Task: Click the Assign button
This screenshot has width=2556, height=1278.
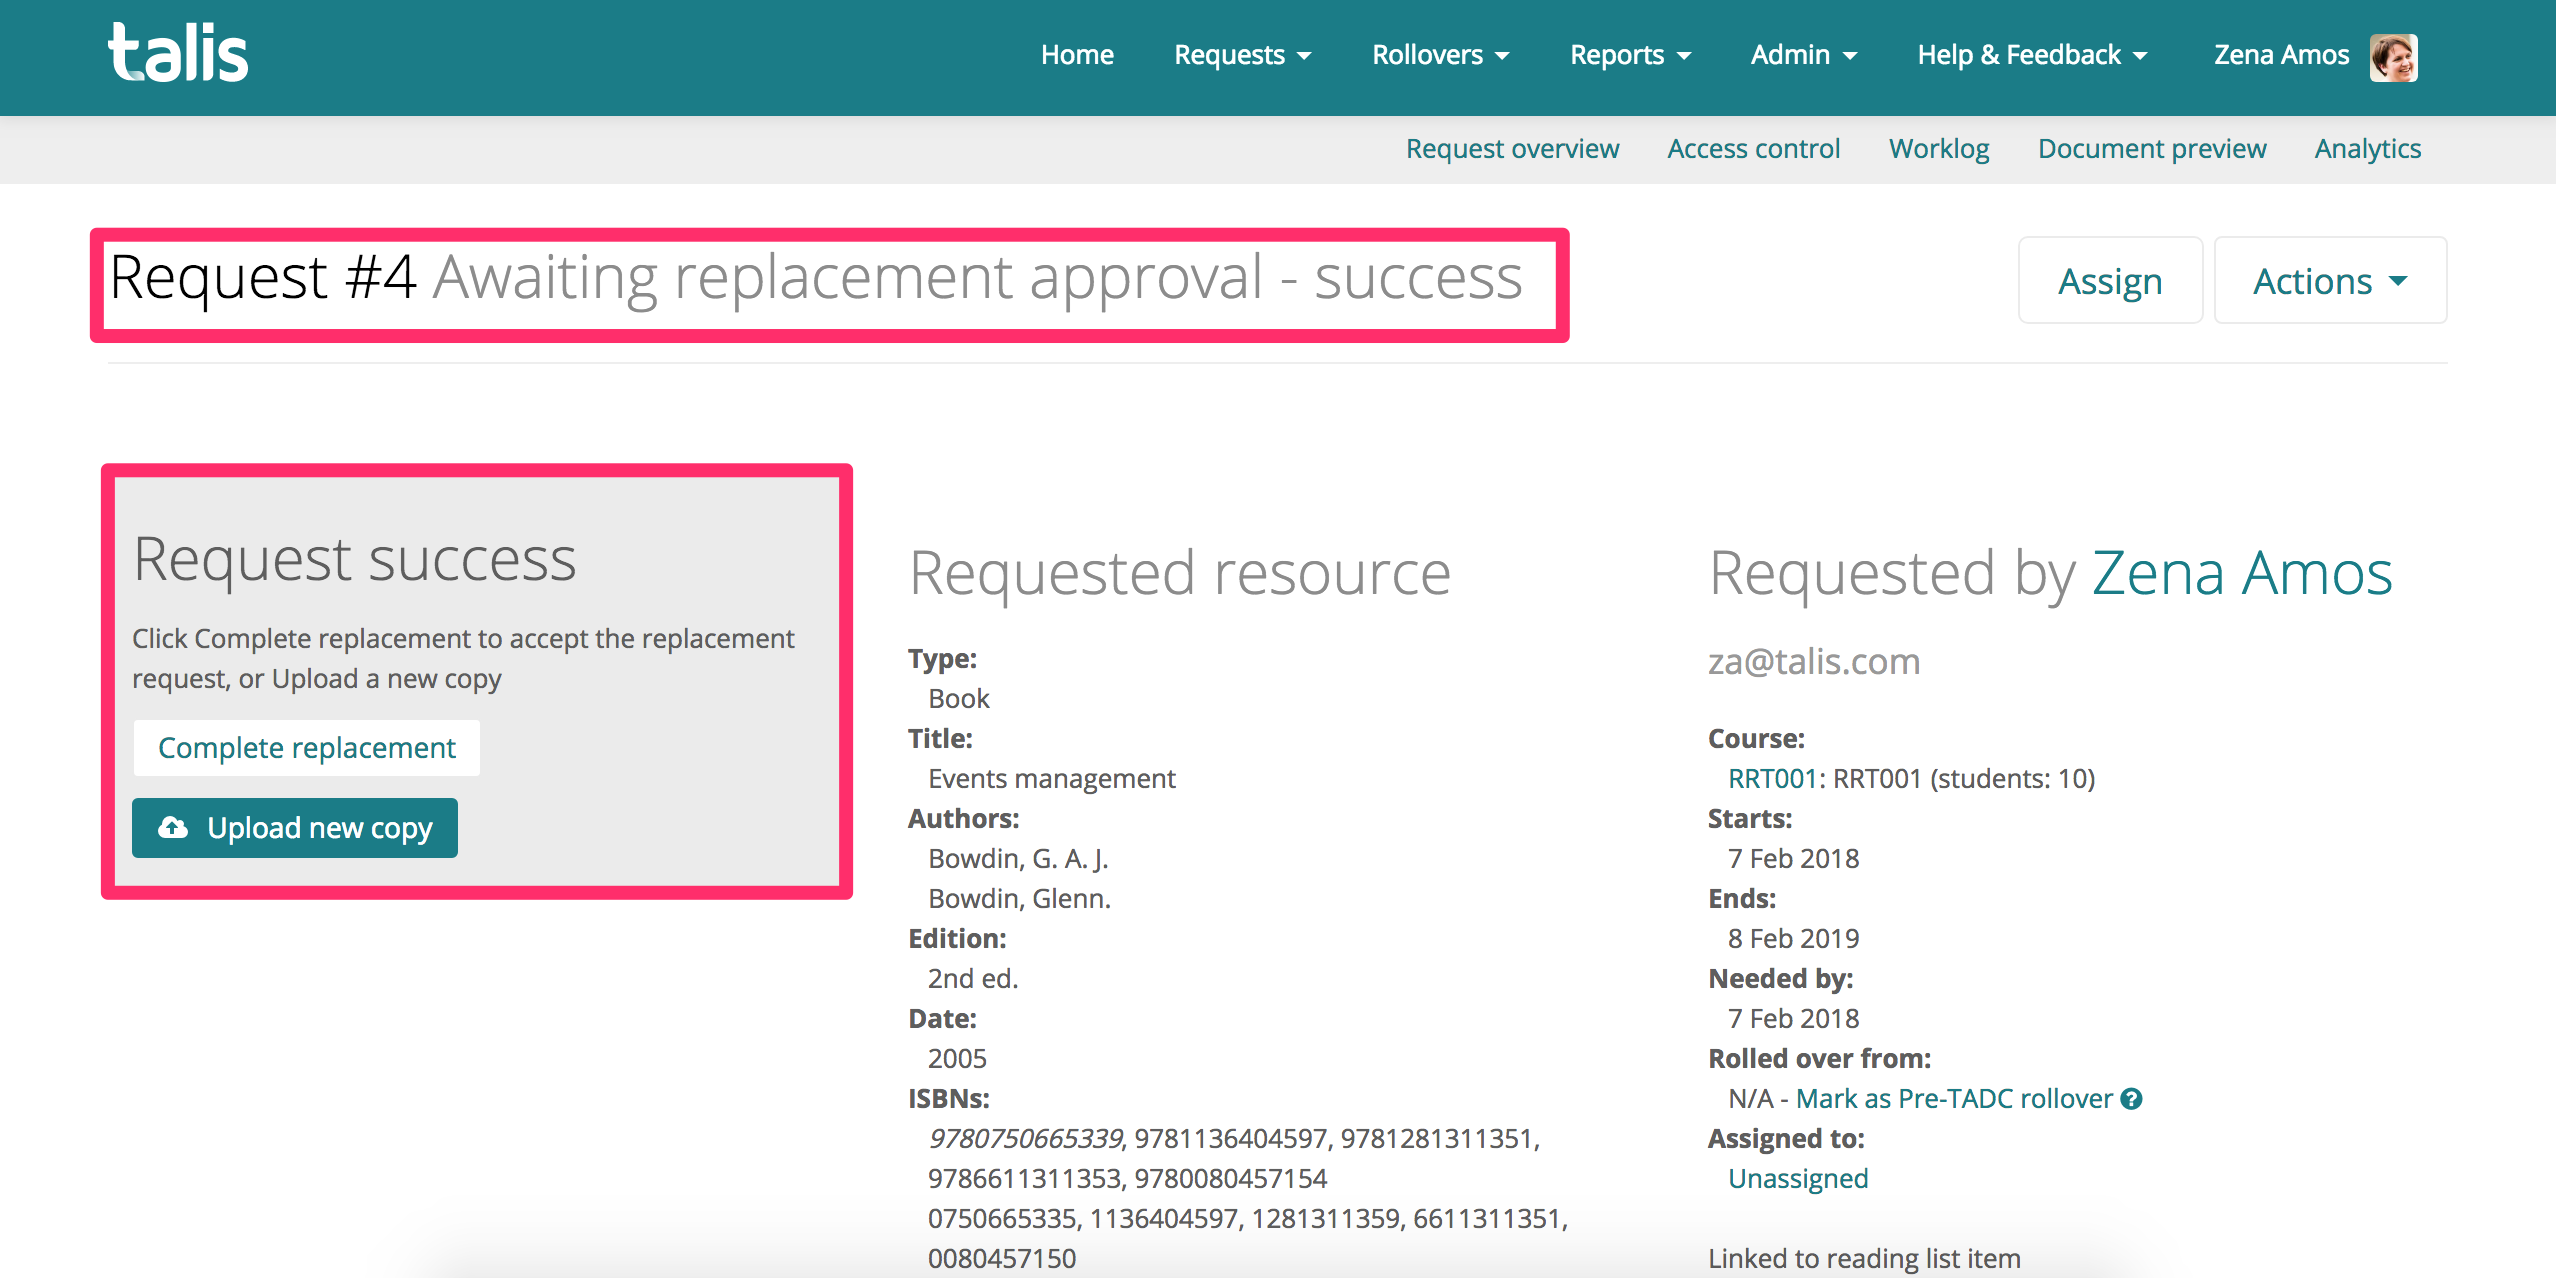Action: [x=2110, y=281]
